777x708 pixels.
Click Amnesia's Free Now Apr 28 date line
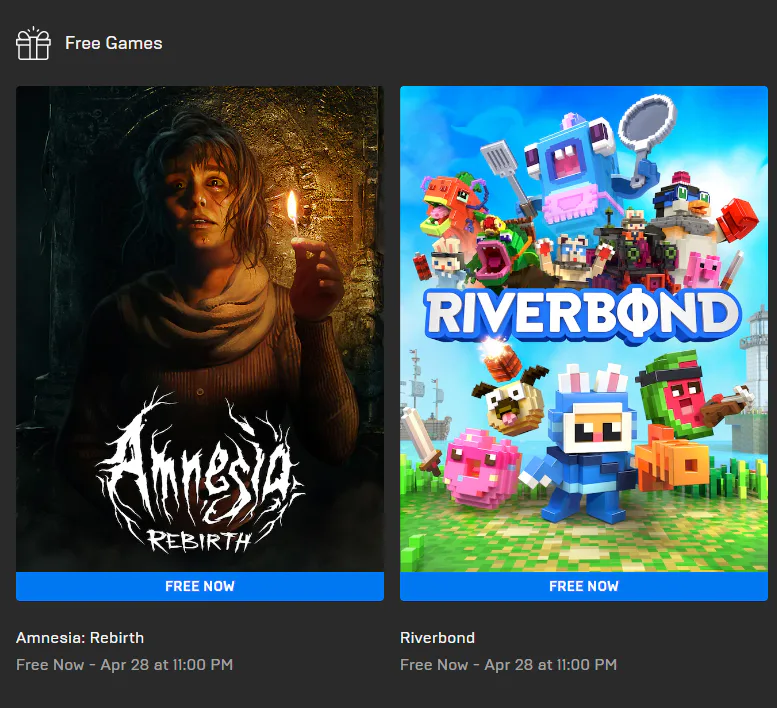click(124, 665)
